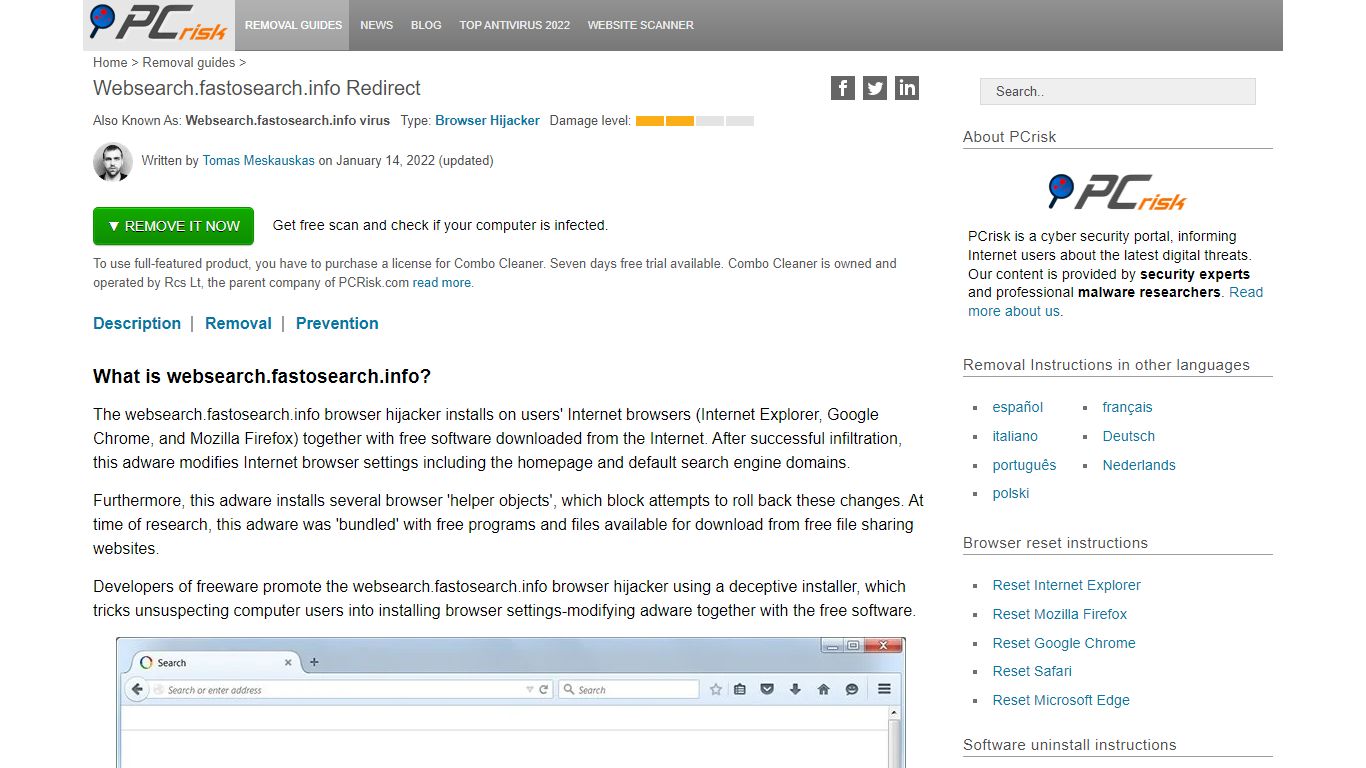
Task: Click the 'Websearch.fastosearch.info Redirect' page title
Action: coord(257,88)
